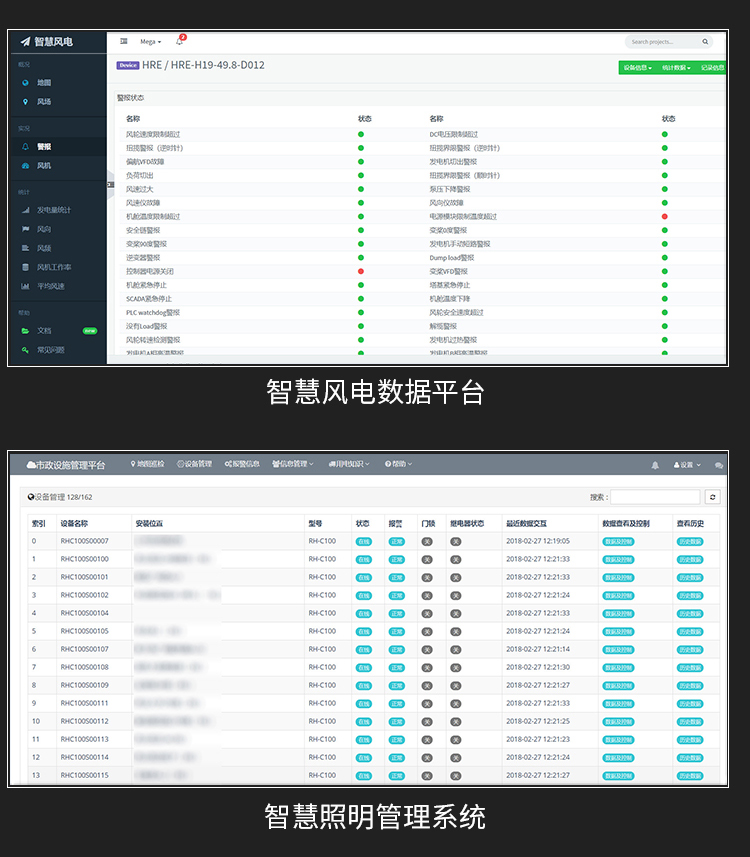Screen dimensions: 750x857
Task: Open the notification bell with red badge
Action: coord(180,41)
